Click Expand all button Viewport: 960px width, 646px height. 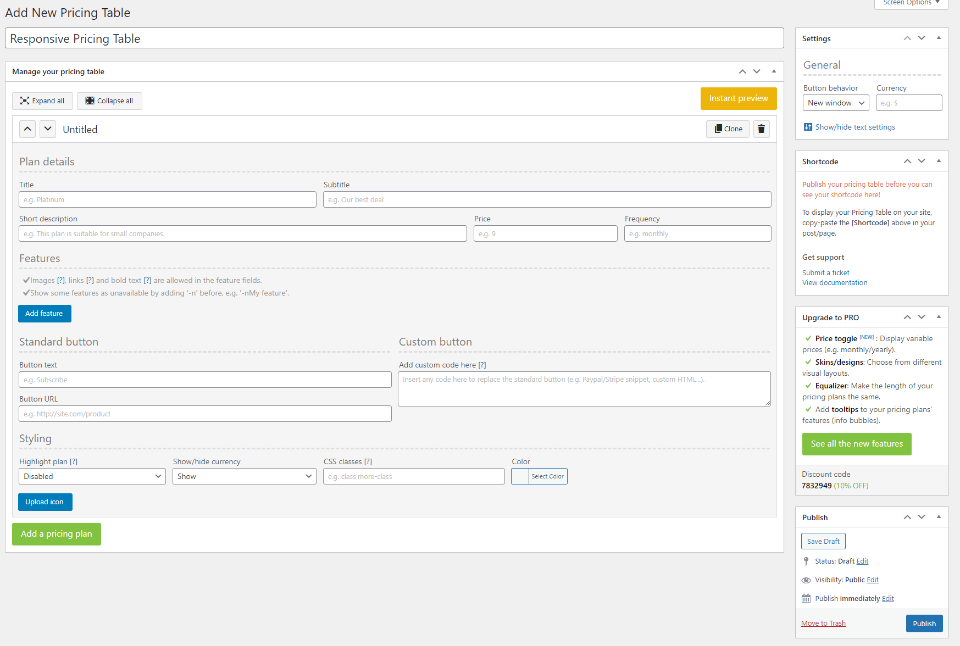(x=42, y=101)
